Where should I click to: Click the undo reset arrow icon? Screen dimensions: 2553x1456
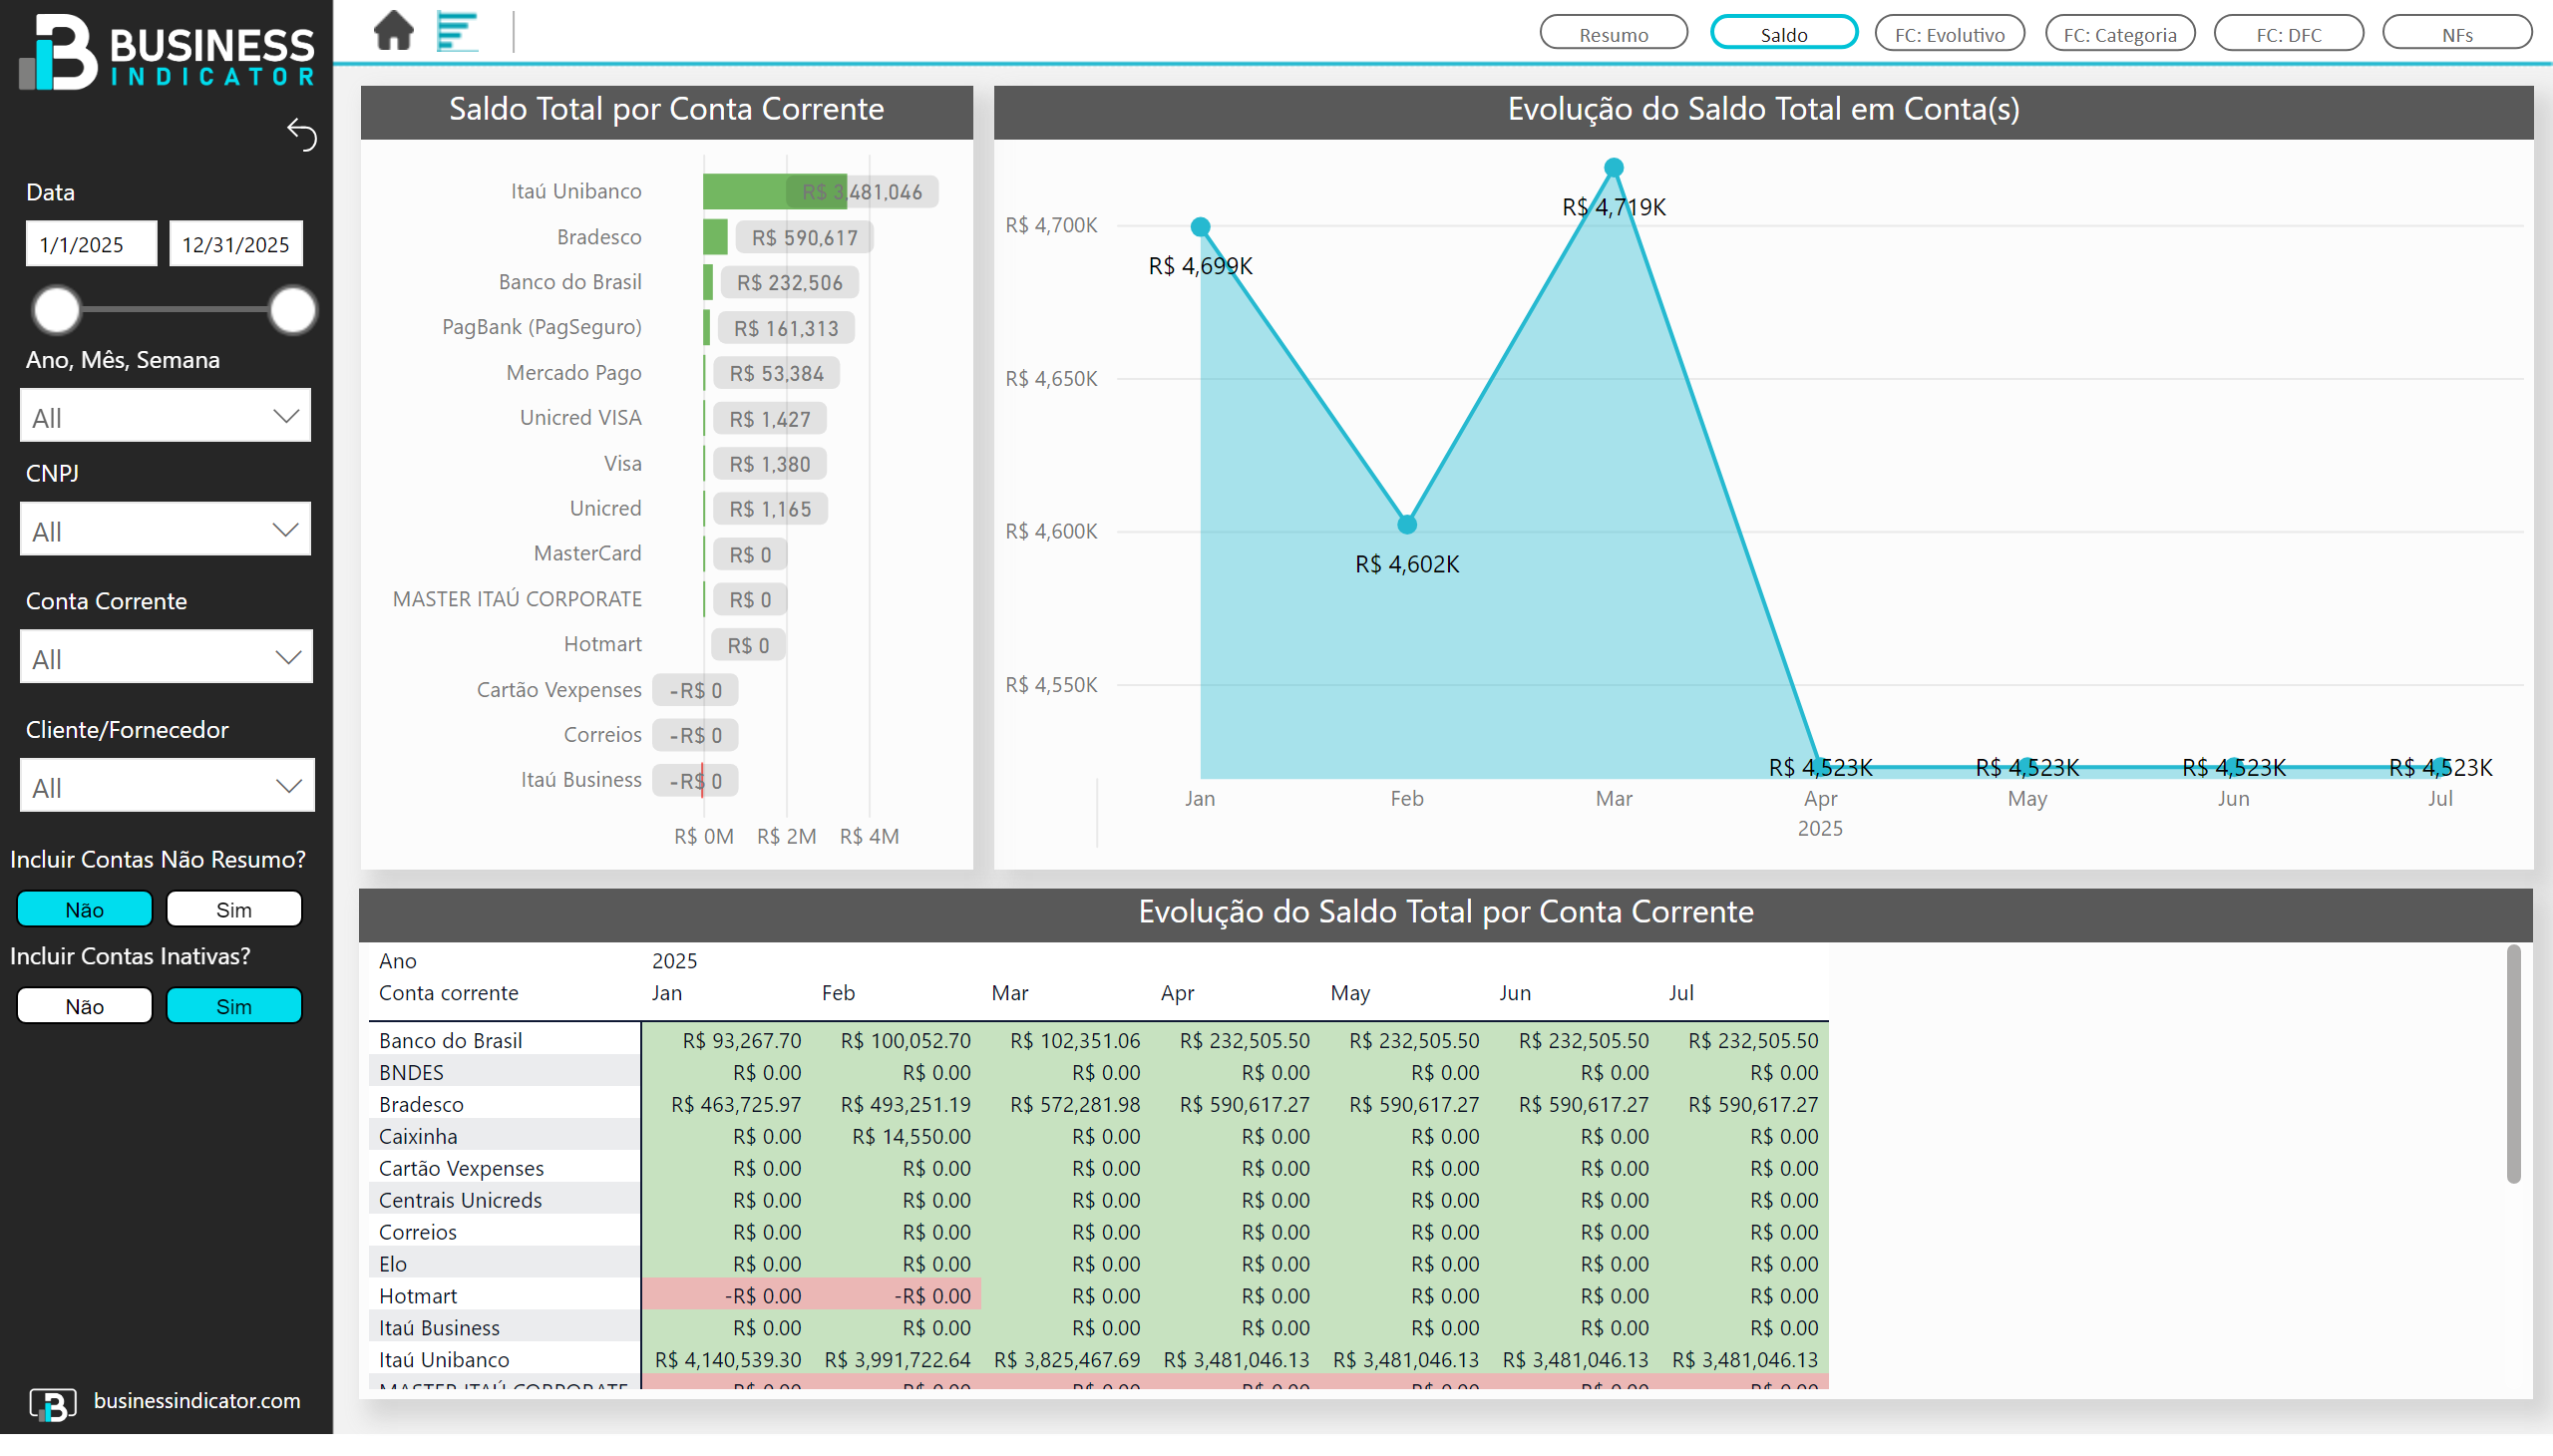click(x=302, y=134)
